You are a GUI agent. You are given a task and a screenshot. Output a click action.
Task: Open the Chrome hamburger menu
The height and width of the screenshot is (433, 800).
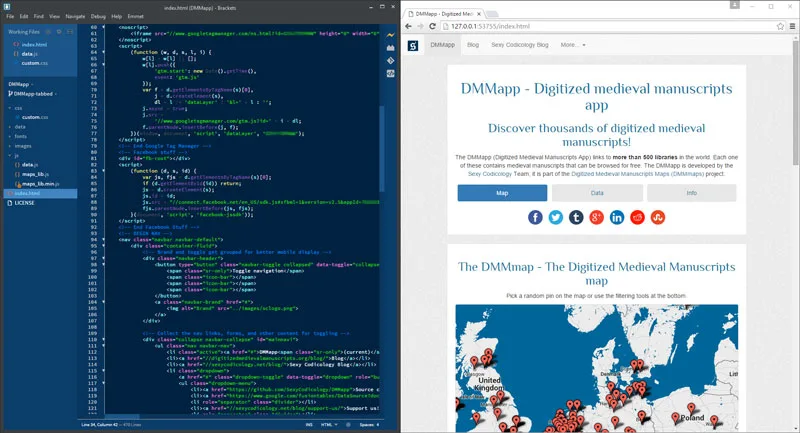tap(792, 26)
